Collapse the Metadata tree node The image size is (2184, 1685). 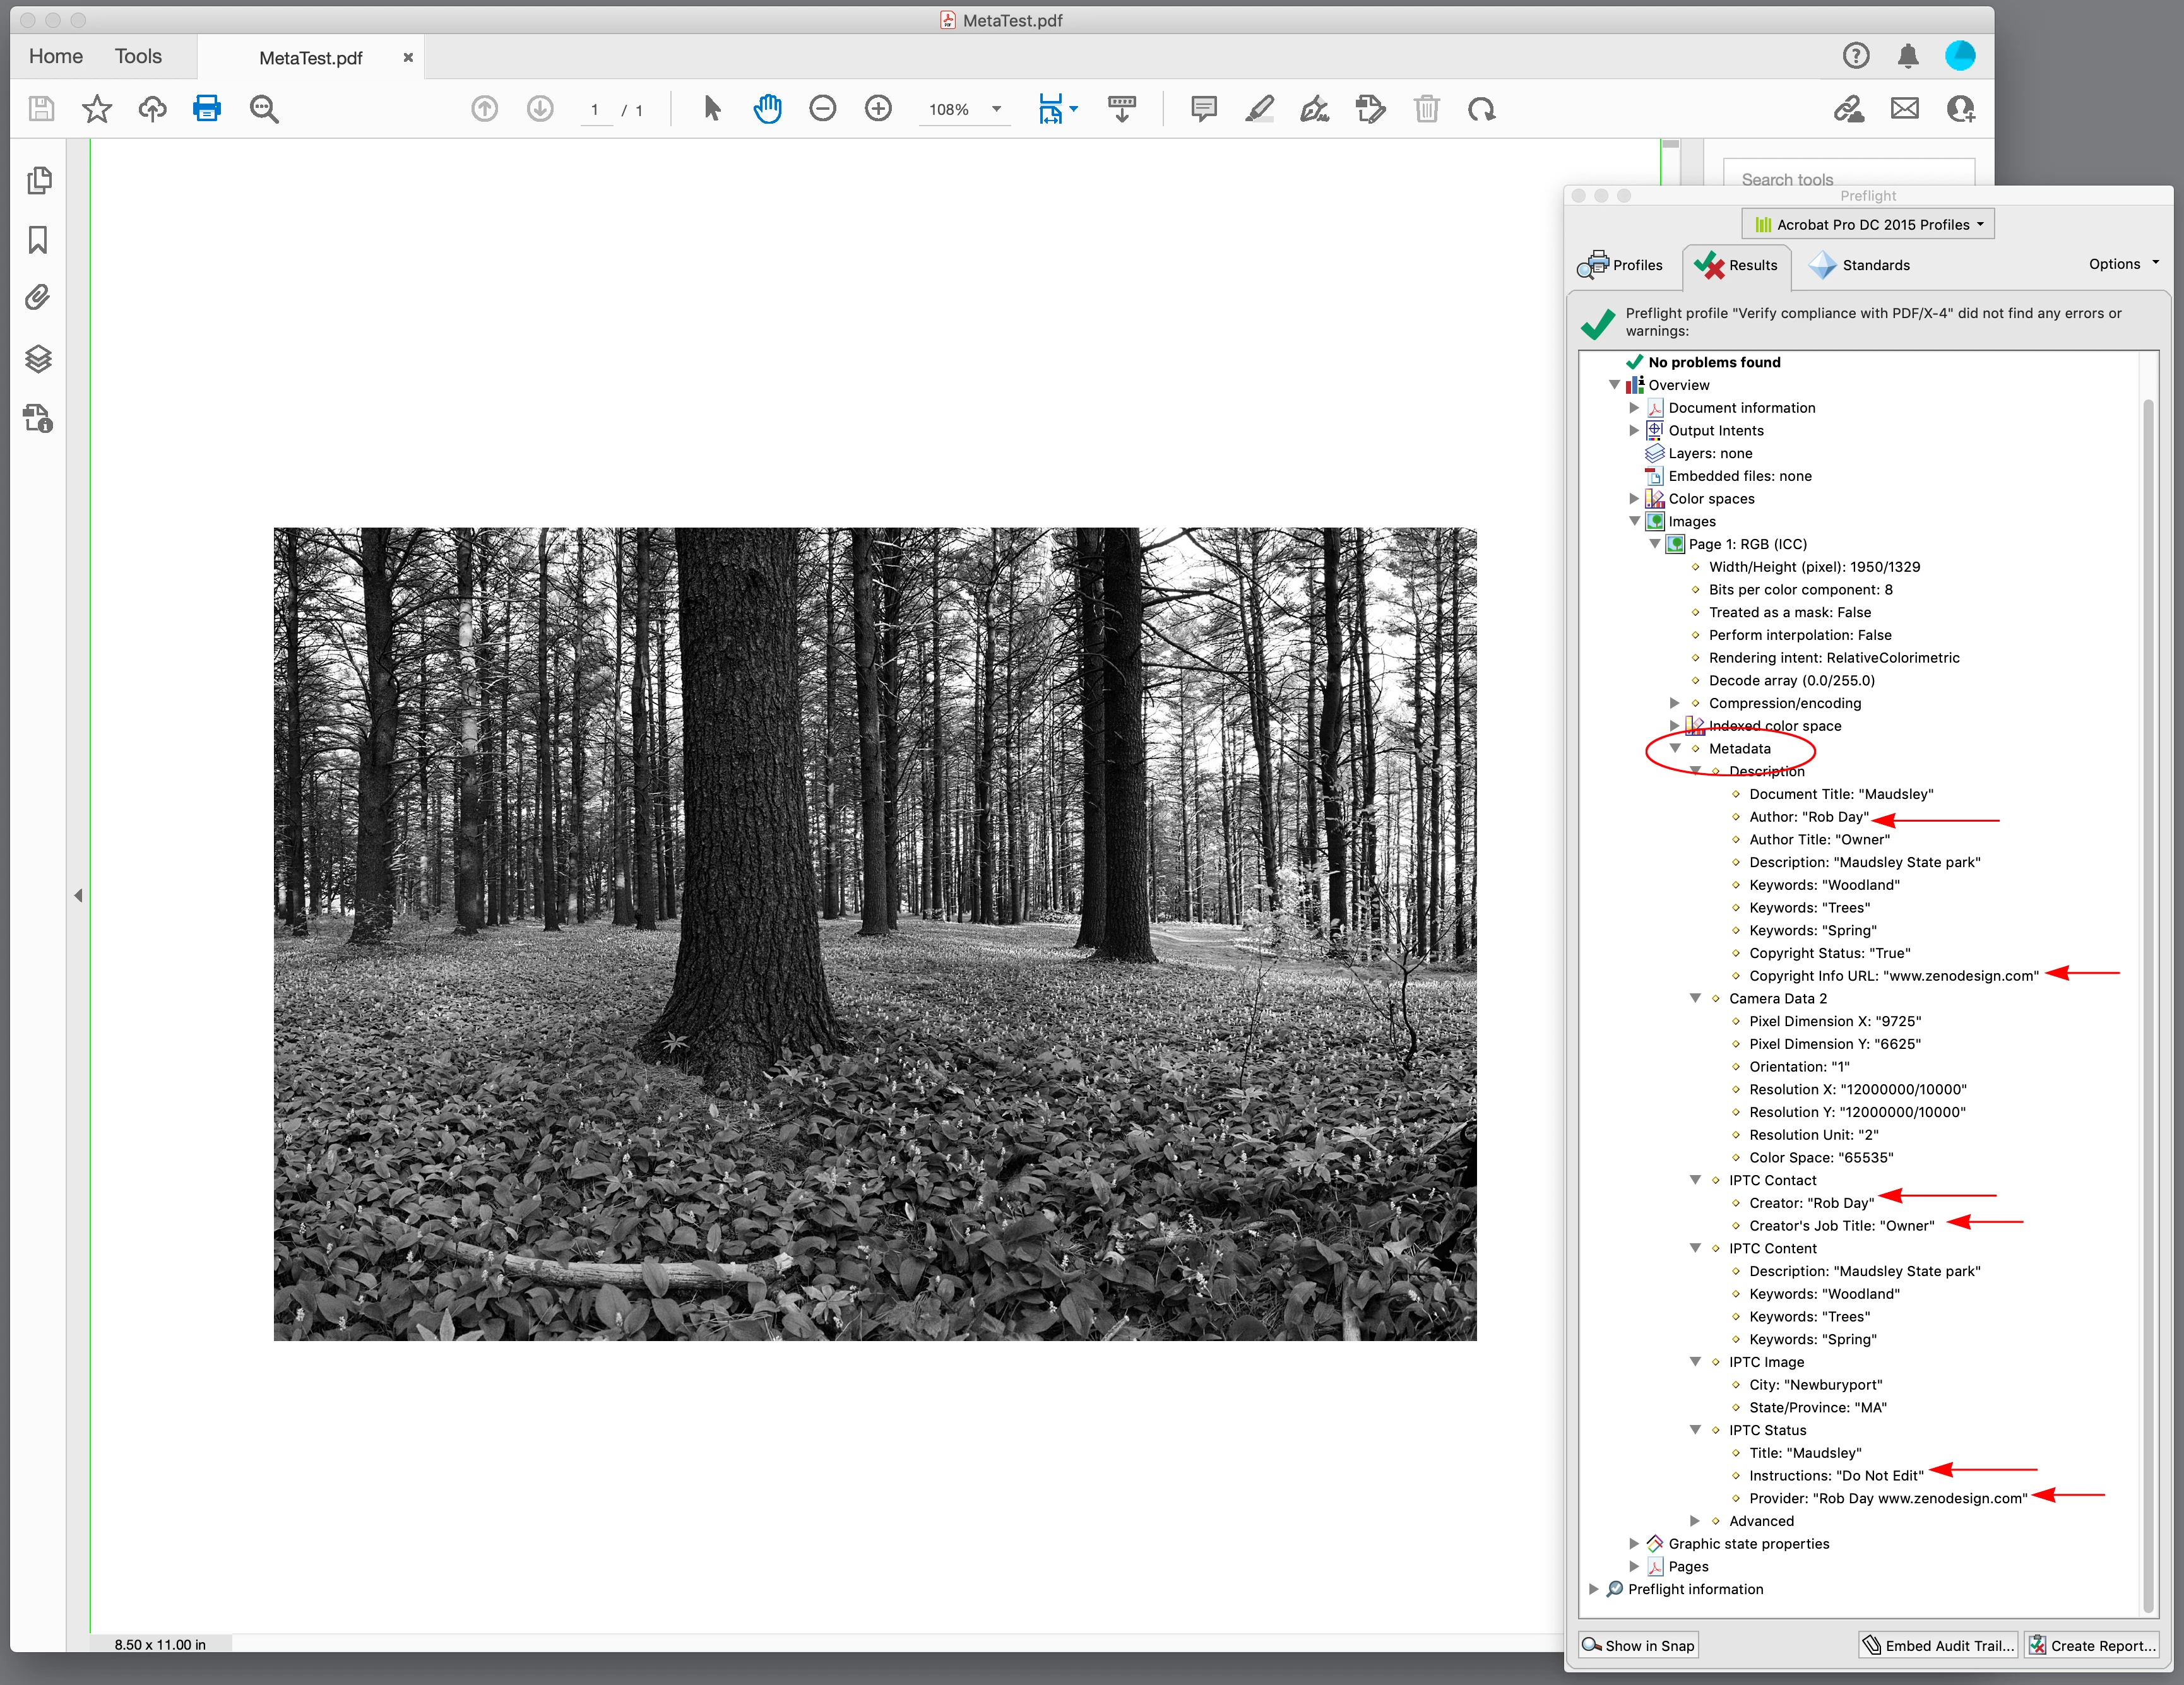pyautogui.click(x=1675, y=748)
